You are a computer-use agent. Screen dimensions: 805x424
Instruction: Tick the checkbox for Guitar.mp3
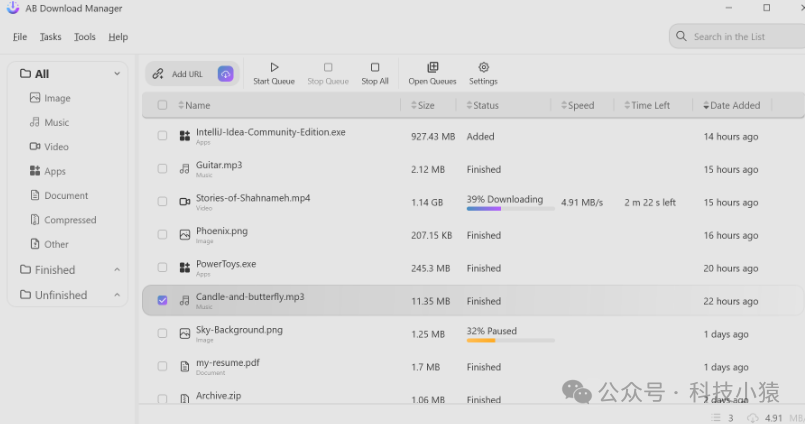(x=162, y=169)
